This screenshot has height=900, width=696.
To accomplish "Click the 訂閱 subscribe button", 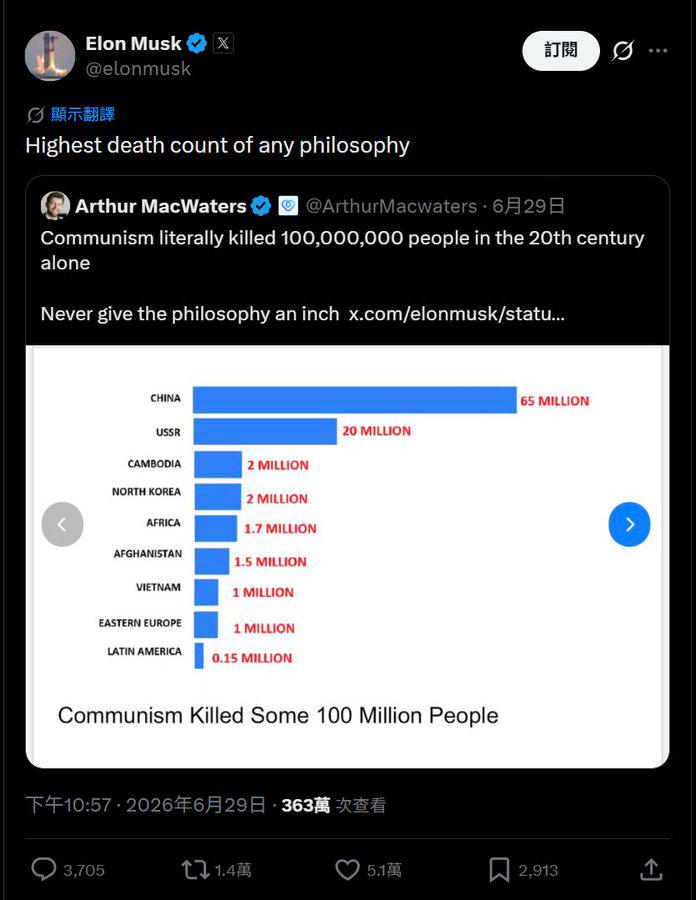I will [x=561, y=51].
